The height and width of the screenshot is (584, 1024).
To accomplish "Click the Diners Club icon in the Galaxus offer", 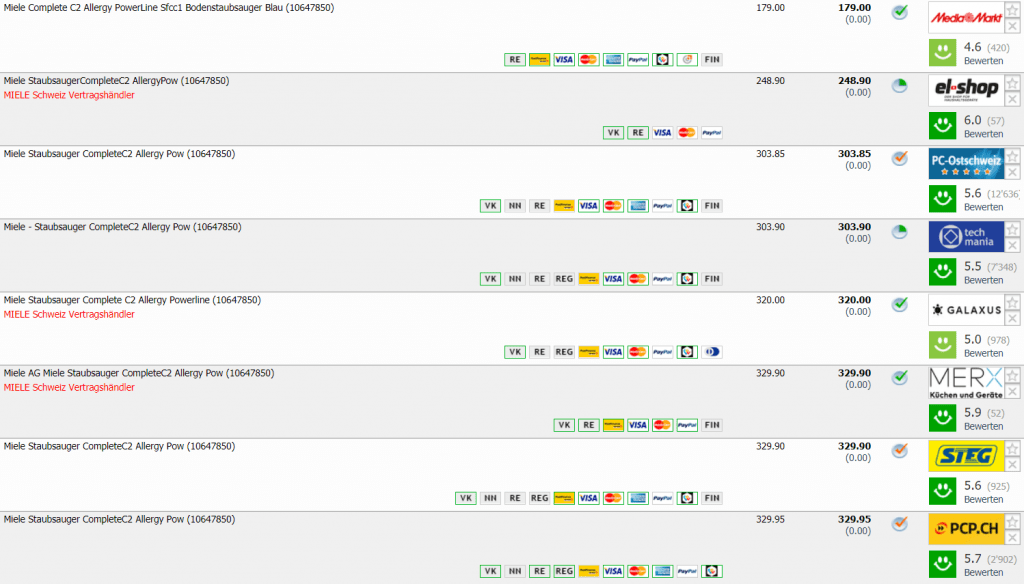I will coord(712,352).
